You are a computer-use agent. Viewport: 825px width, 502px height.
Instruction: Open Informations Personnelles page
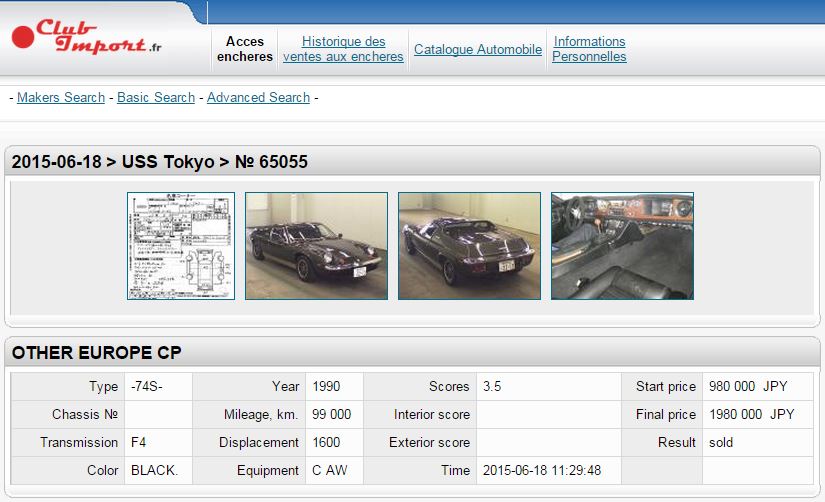click(589, 49)
